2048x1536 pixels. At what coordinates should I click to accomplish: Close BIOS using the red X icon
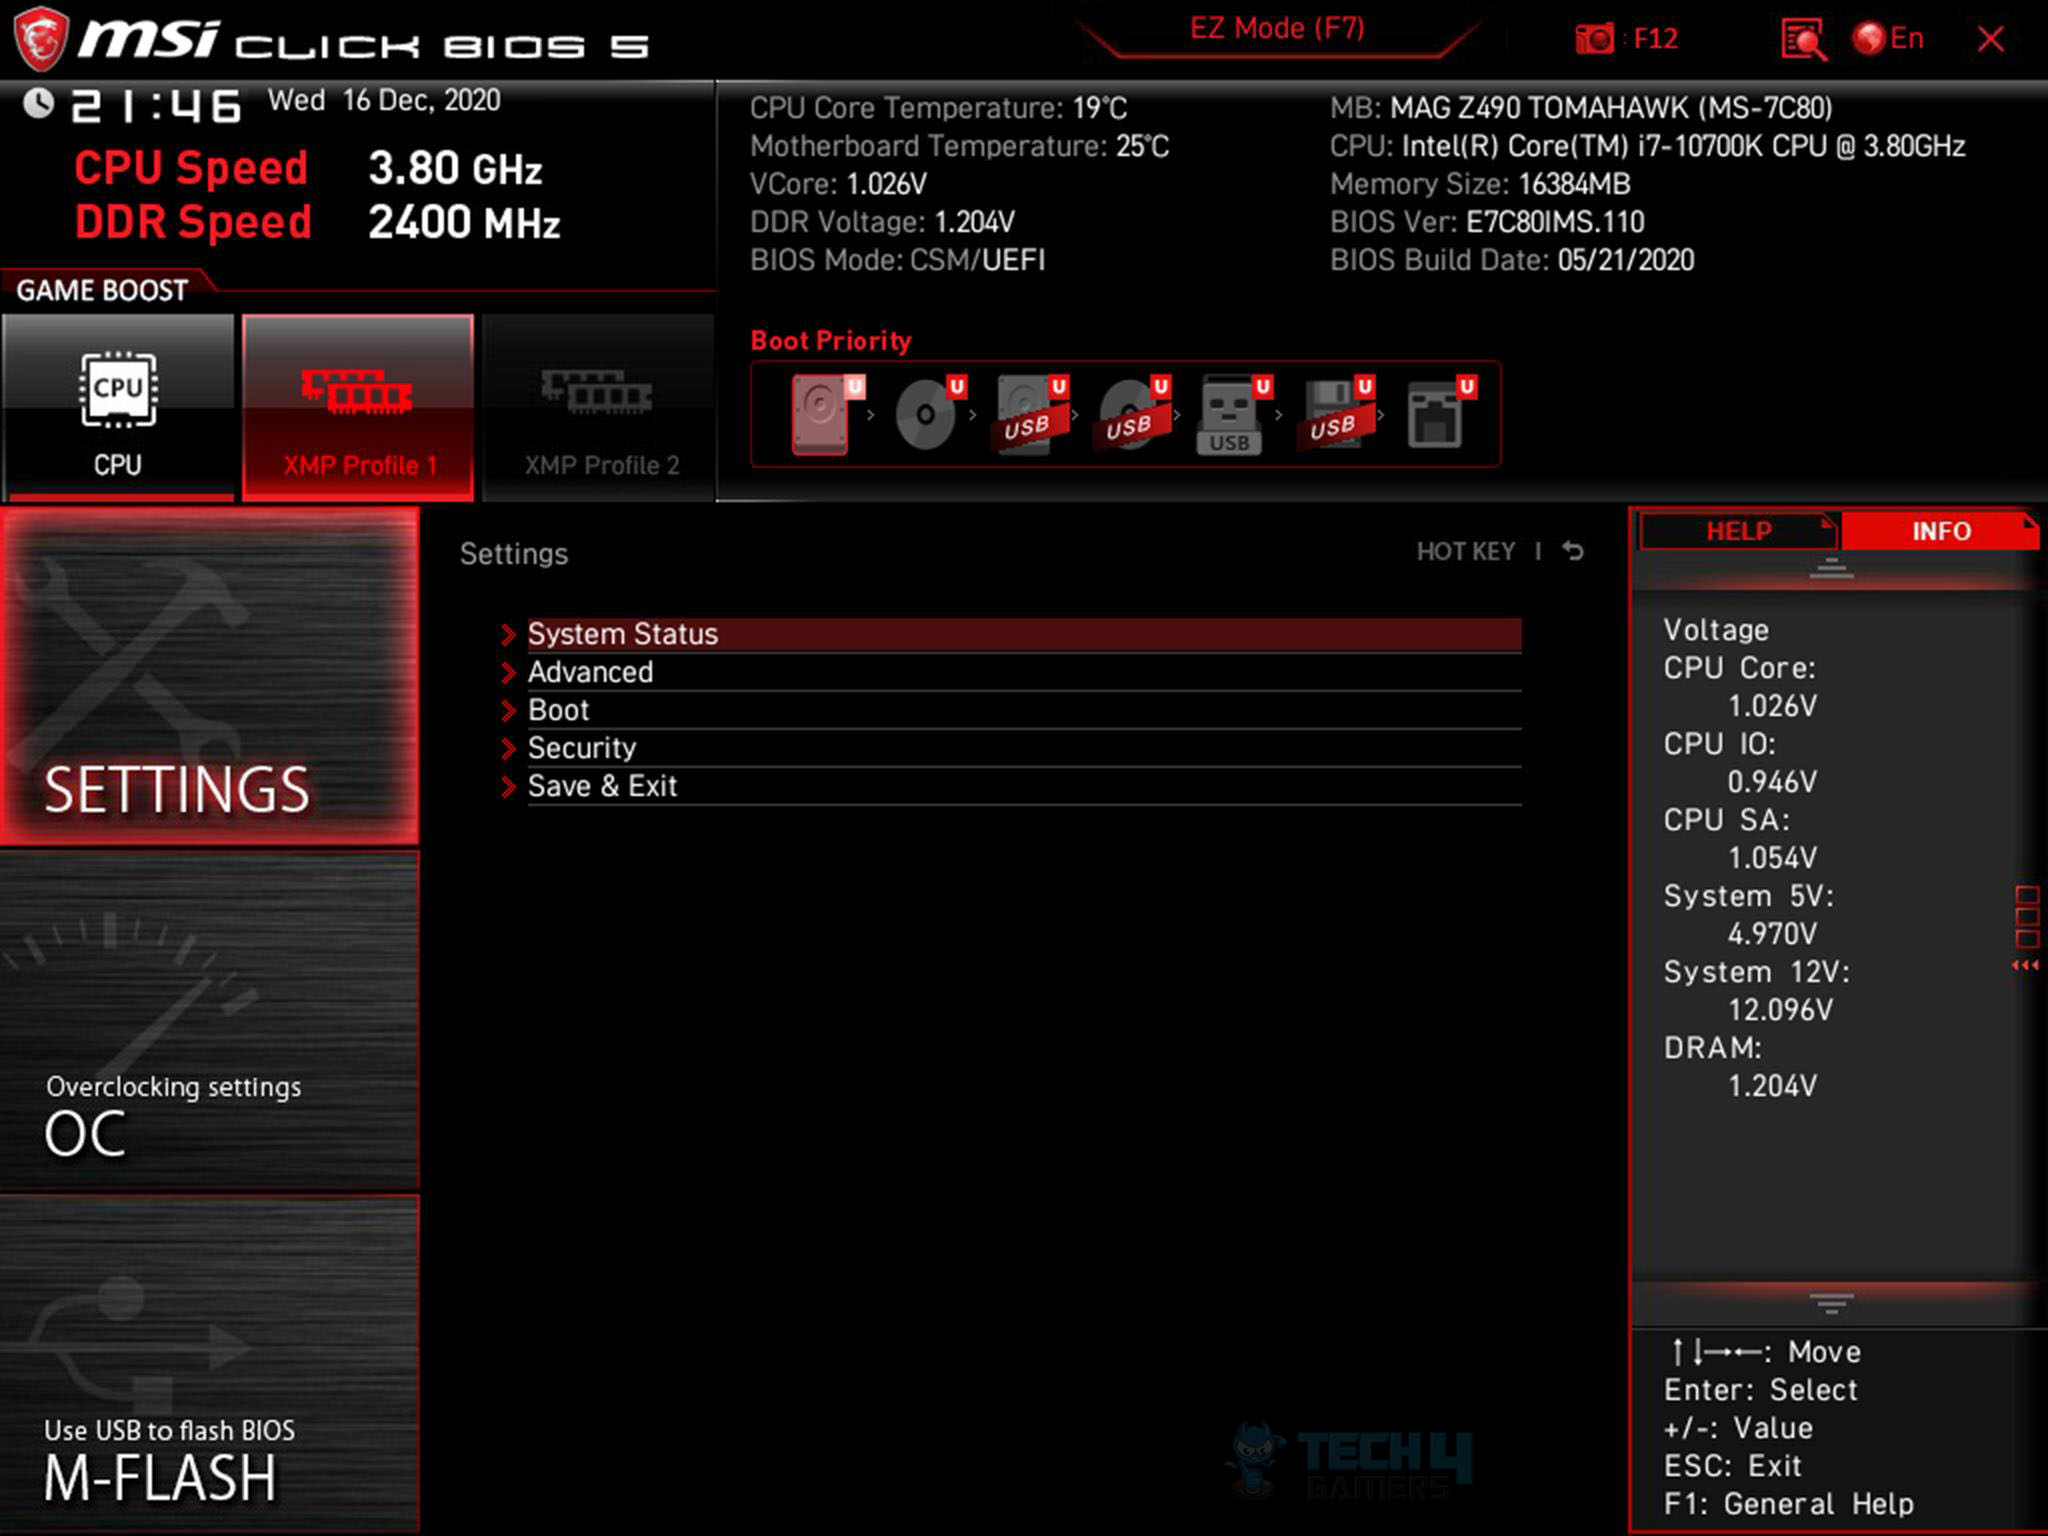point(1990,39)
